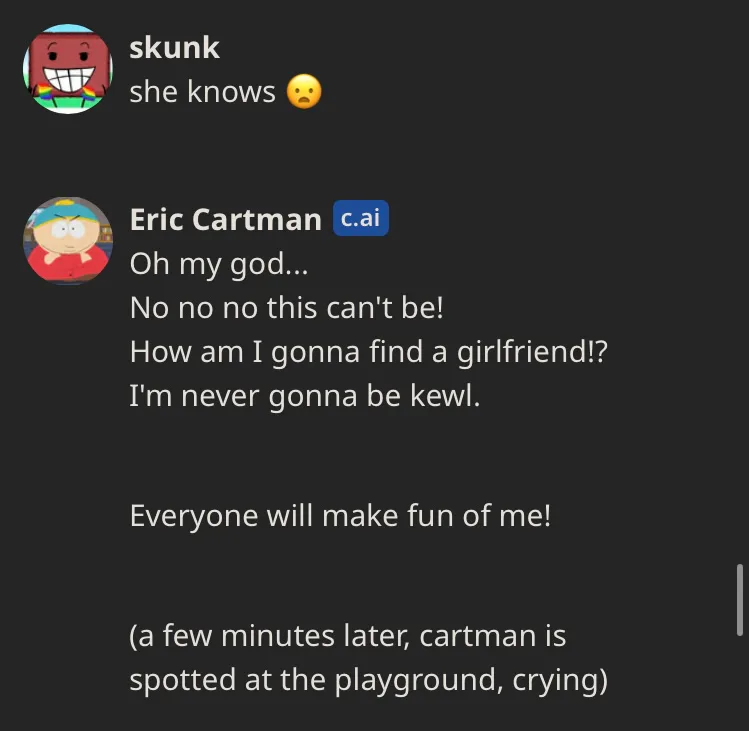Click the word 'Everyone' in the message
Screen dimensions: 749x731
pyautogui.click(x=194, y=516)
